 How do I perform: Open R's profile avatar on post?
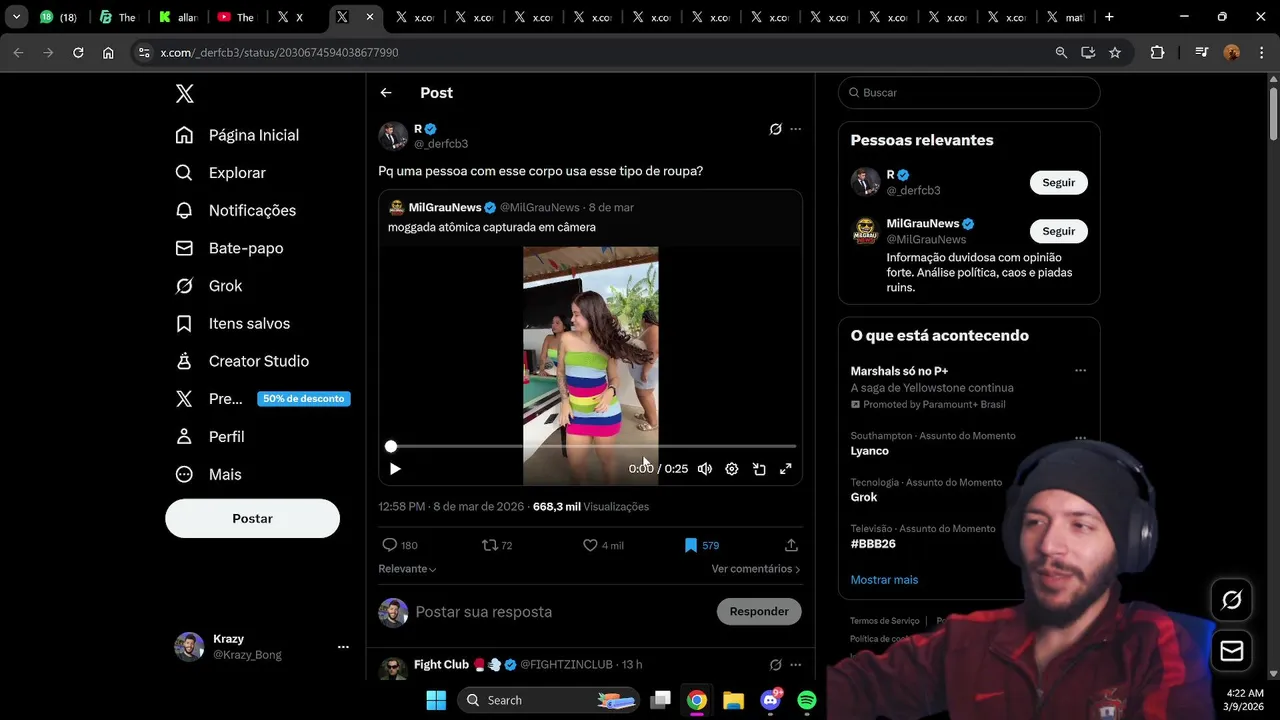[x=393, y=136]
